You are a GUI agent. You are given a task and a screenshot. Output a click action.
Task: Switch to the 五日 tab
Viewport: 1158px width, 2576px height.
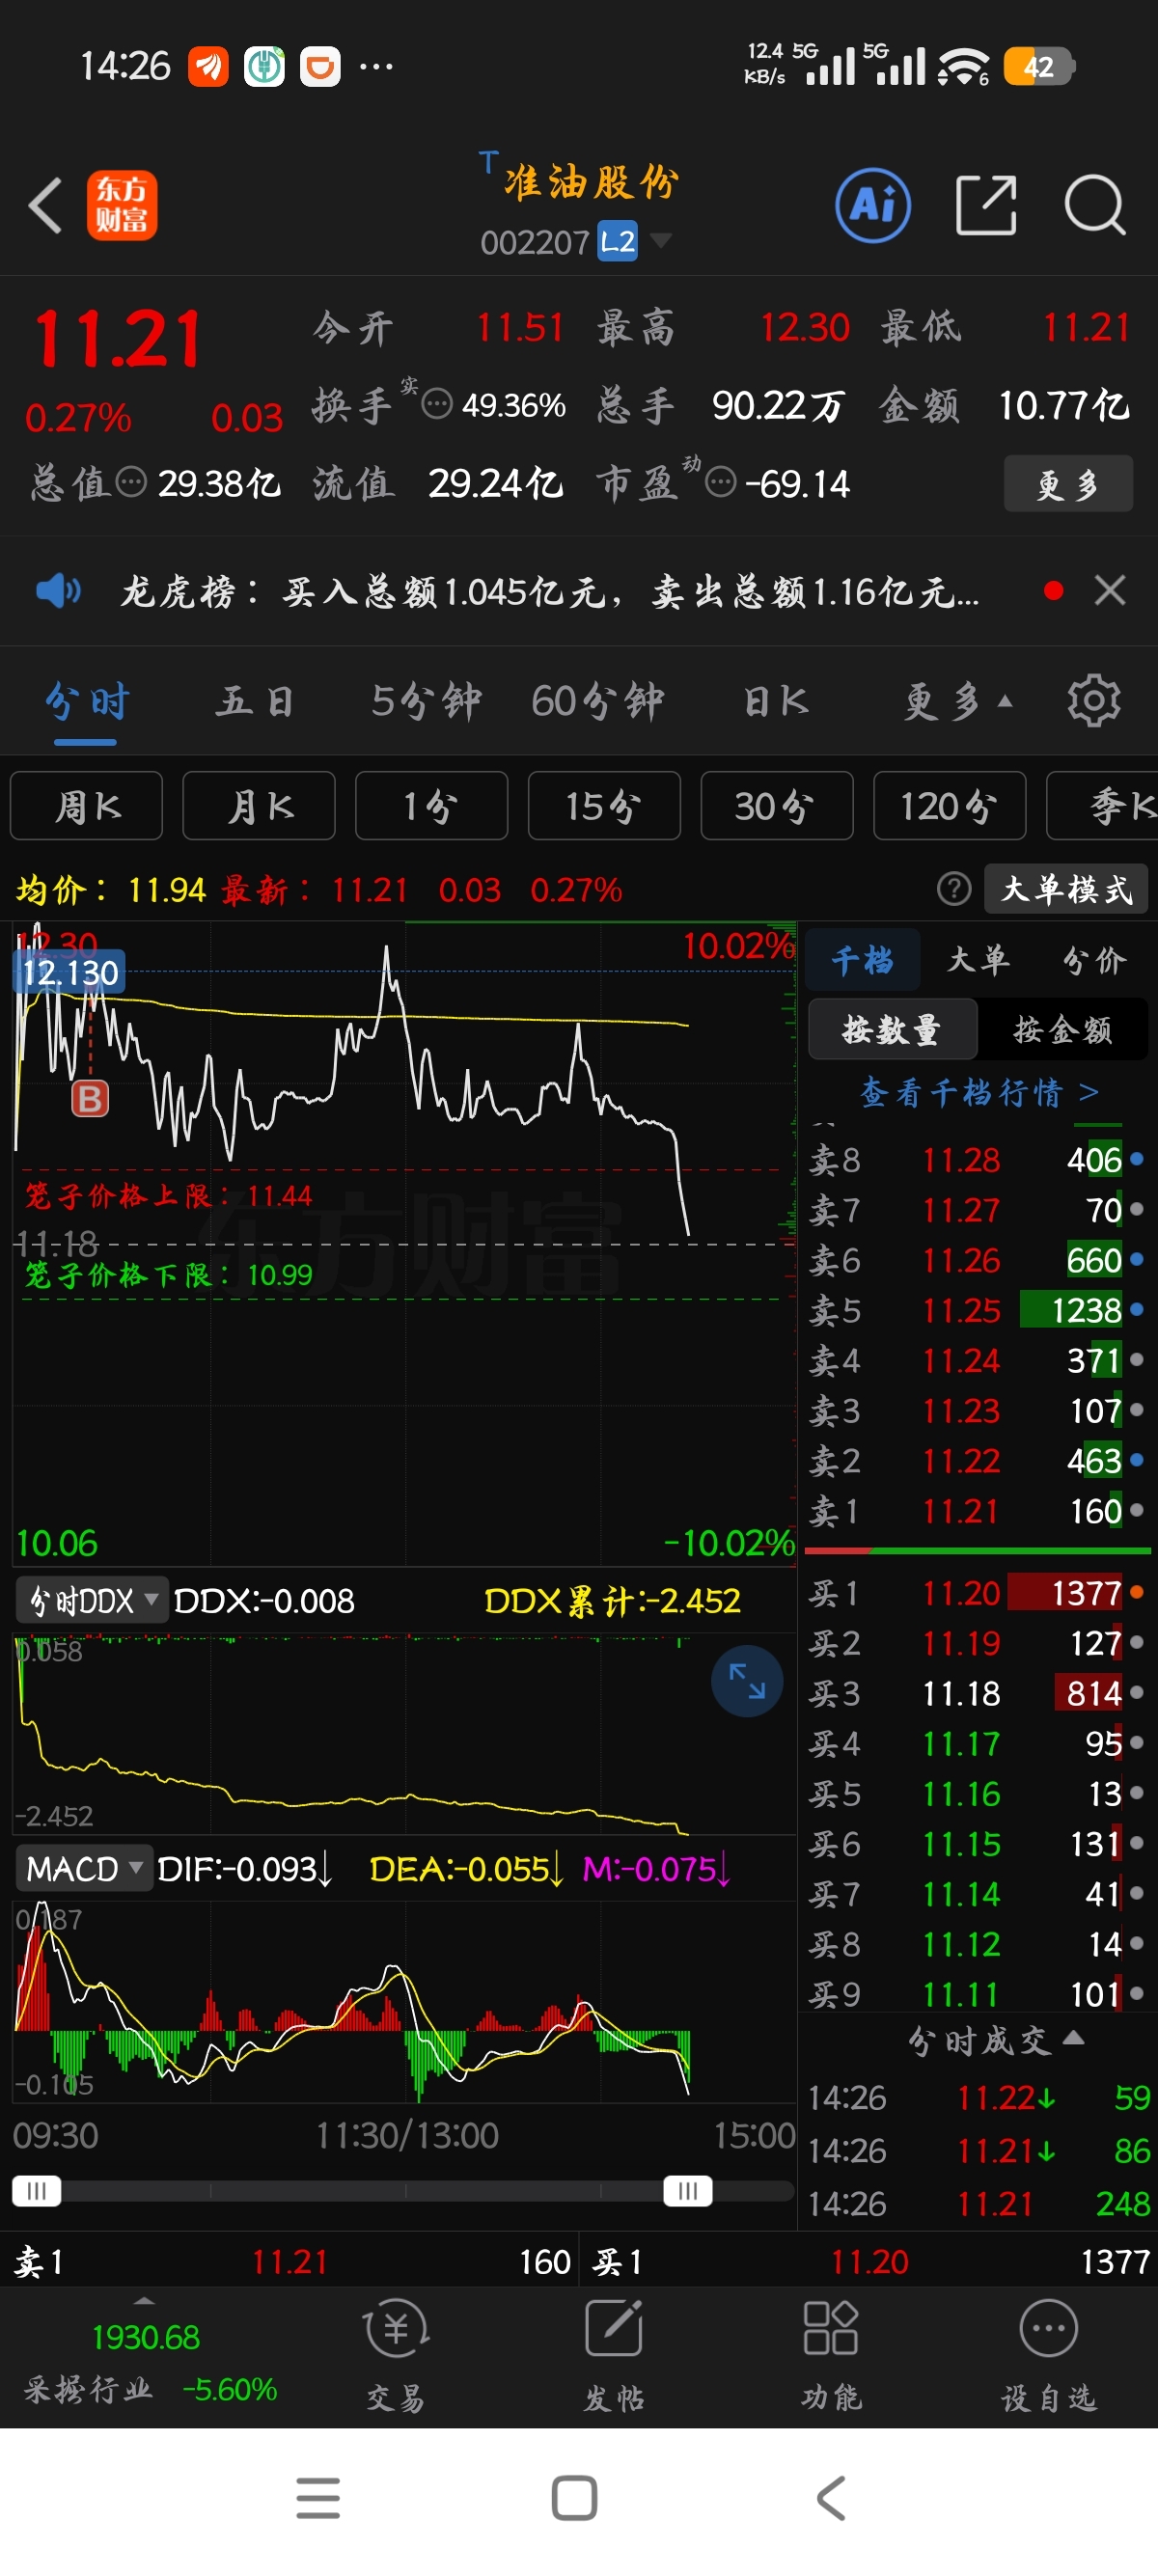255,702
